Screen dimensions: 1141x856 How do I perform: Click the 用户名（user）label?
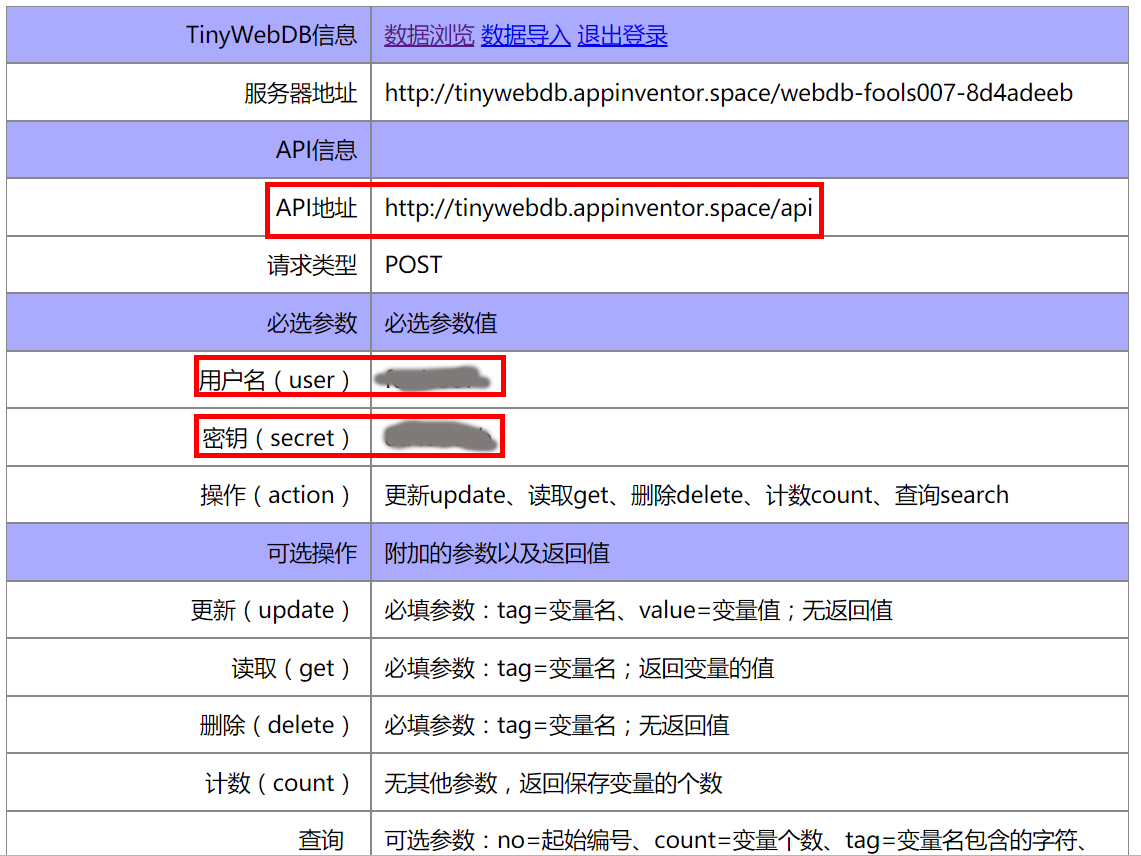[x=277, y=380]
